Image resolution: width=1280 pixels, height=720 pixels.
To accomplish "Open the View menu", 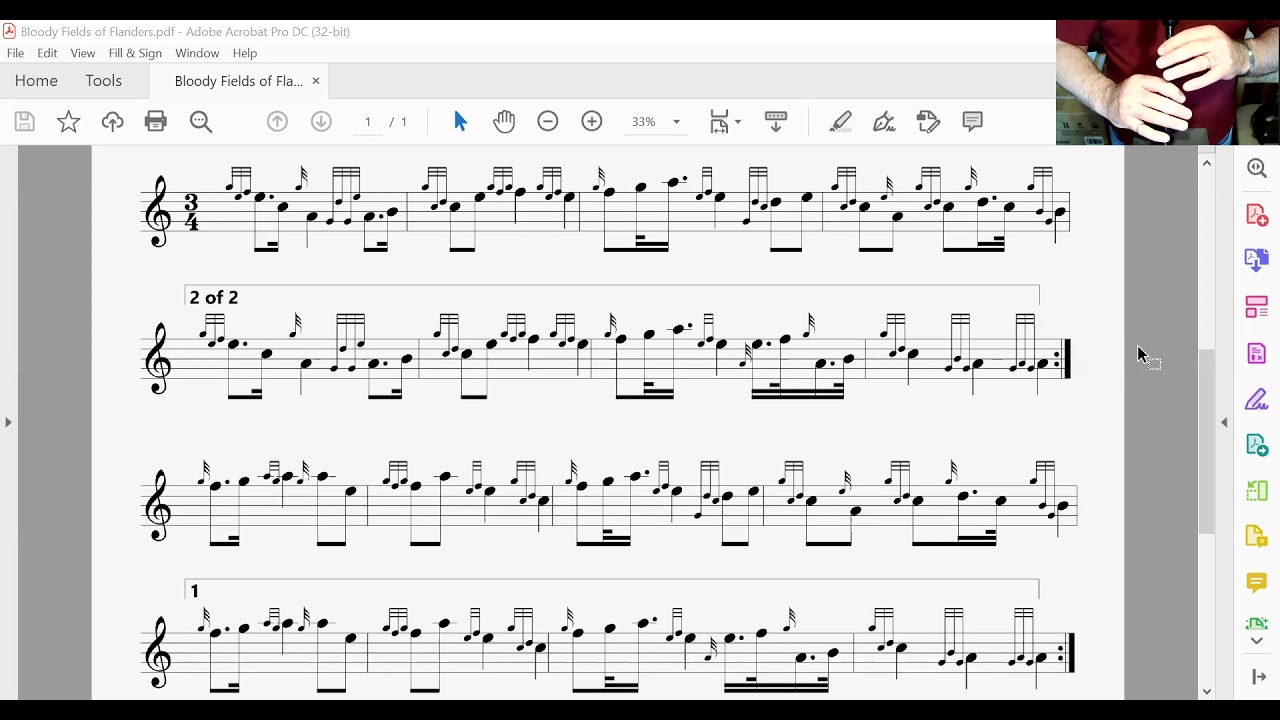I will click(x=83, y=53).
